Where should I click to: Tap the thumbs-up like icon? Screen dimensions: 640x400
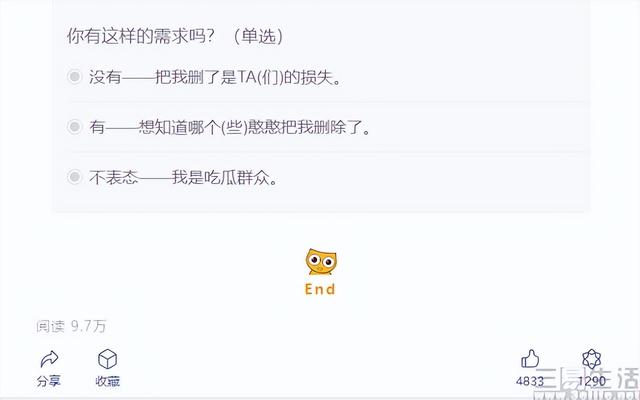[530, 359]
